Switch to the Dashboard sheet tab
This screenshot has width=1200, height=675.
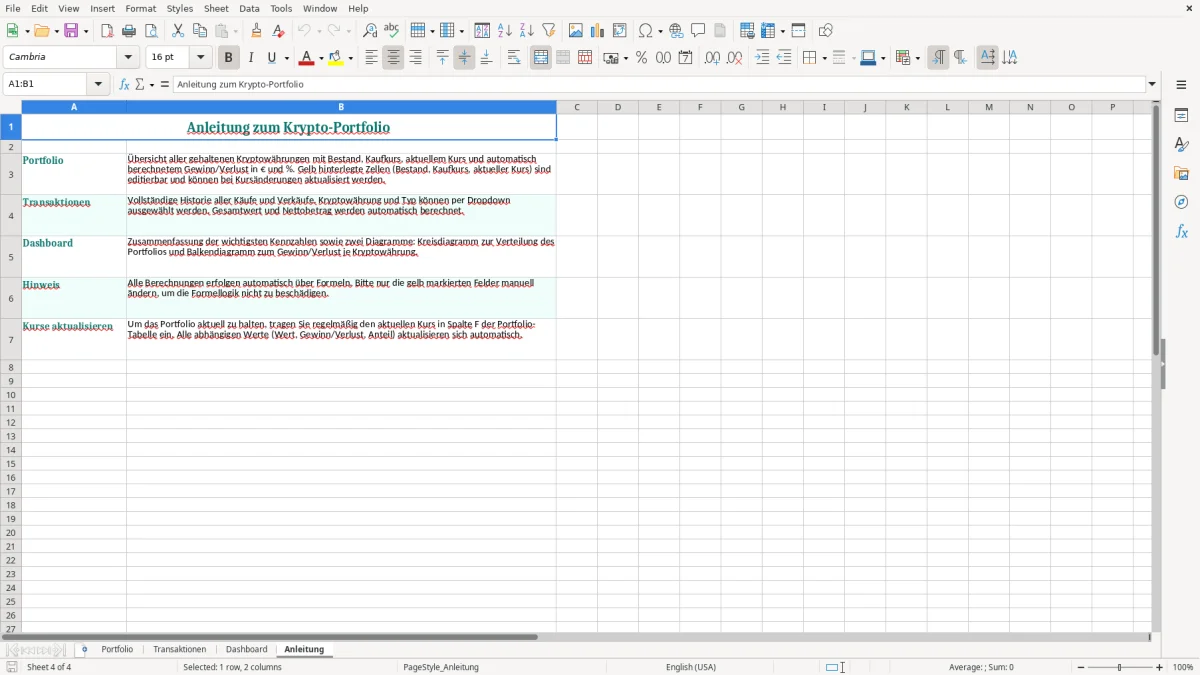coord(246,650)
